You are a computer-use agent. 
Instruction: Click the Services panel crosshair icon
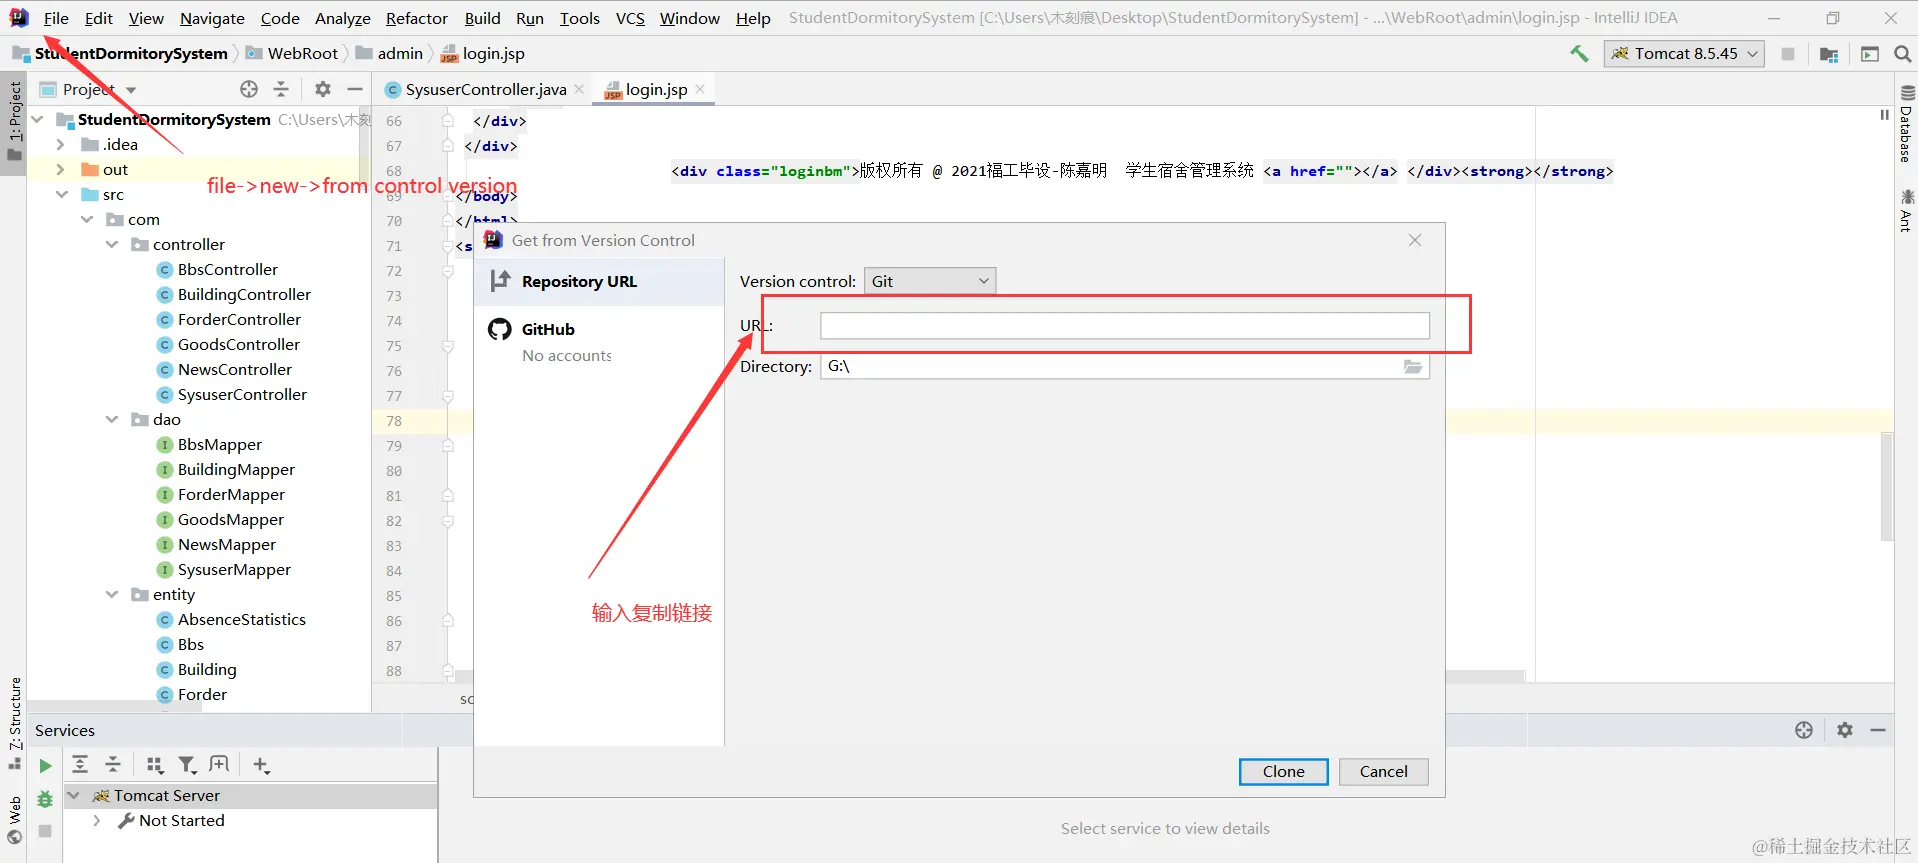pyautogui.click(x=1804, y=730)
